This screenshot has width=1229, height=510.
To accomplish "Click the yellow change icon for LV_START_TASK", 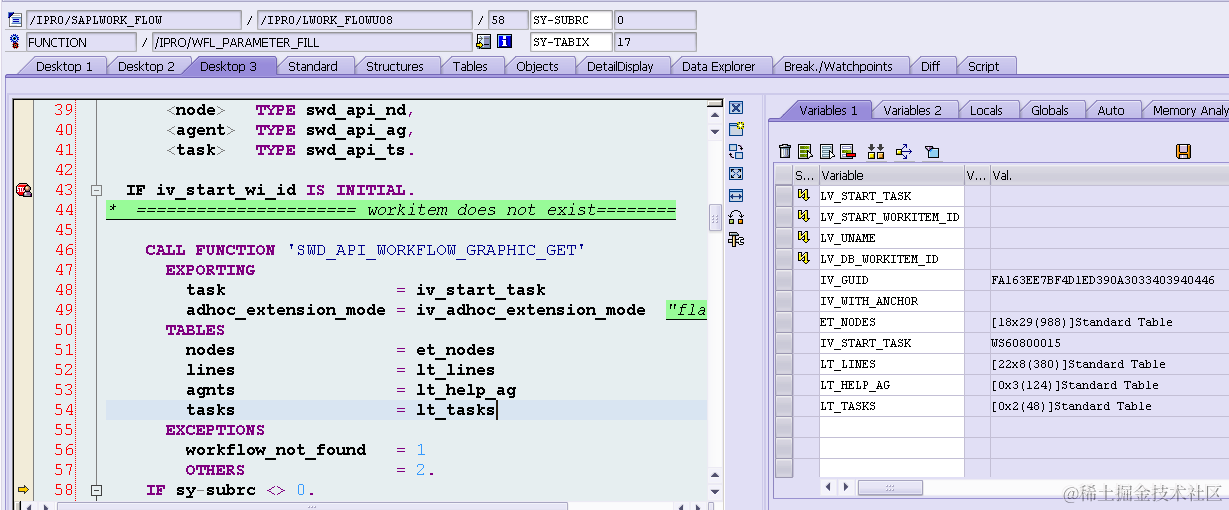I will [803, 196].
